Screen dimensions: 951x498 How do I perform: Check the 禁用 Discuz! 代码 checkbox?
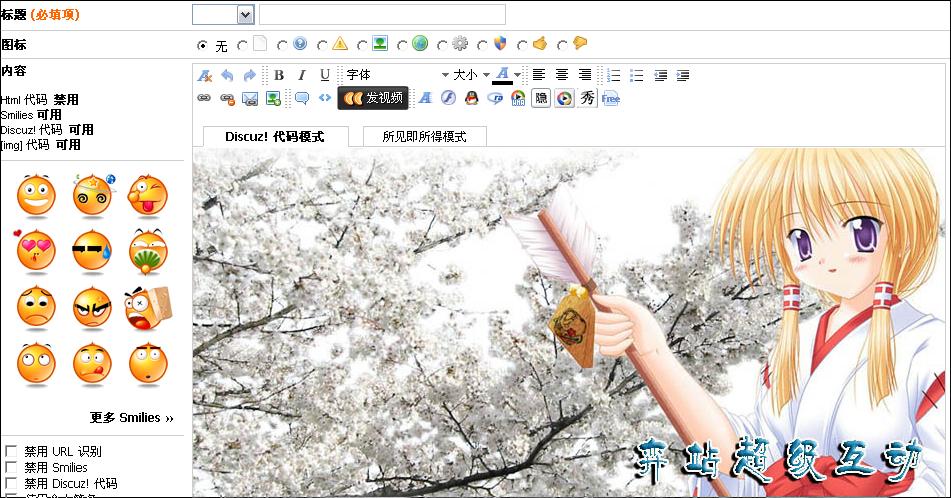point(11,482)
